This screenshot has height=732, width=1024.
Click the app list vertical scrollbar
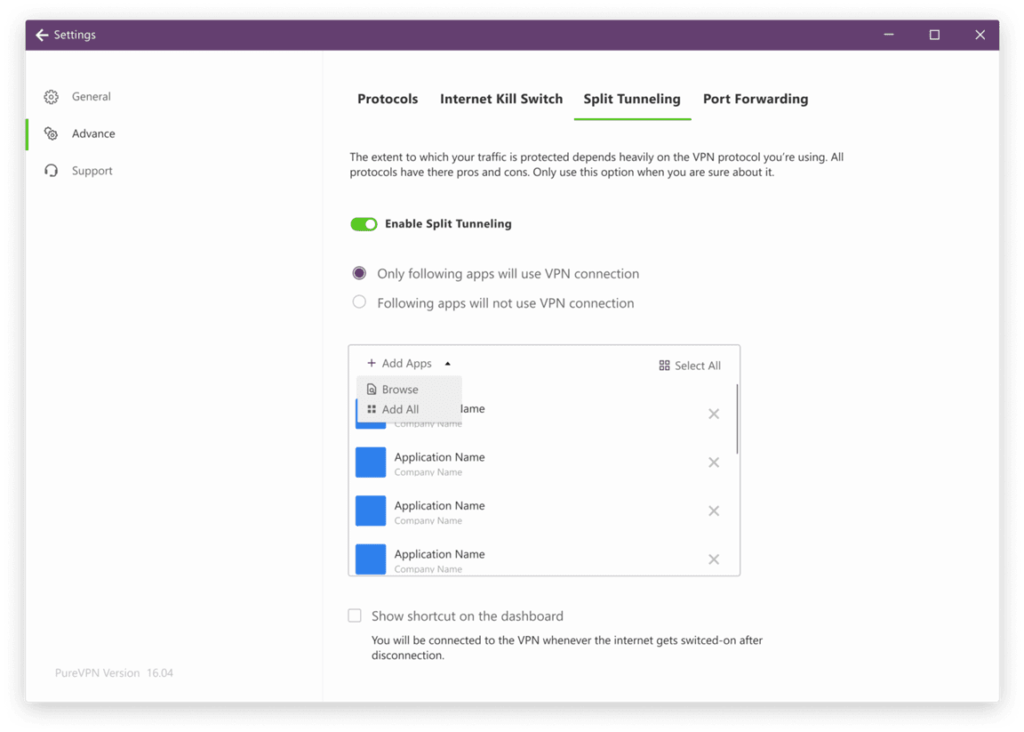coord(738,420)
